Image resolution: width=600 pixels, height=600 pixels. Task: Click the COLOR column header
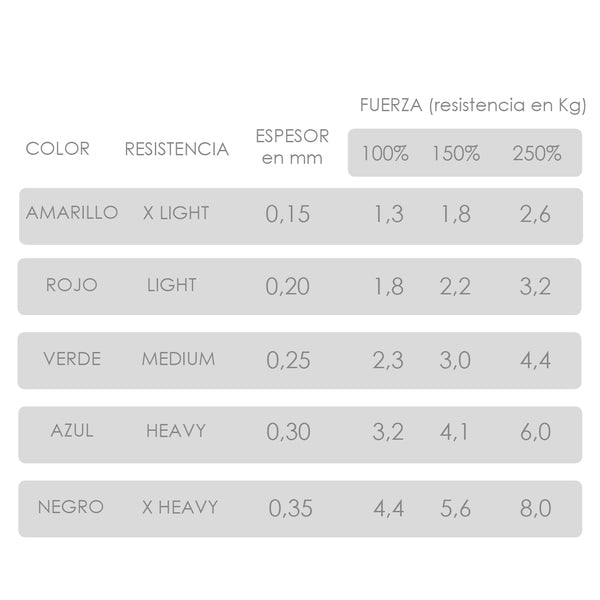pos(57,148)
